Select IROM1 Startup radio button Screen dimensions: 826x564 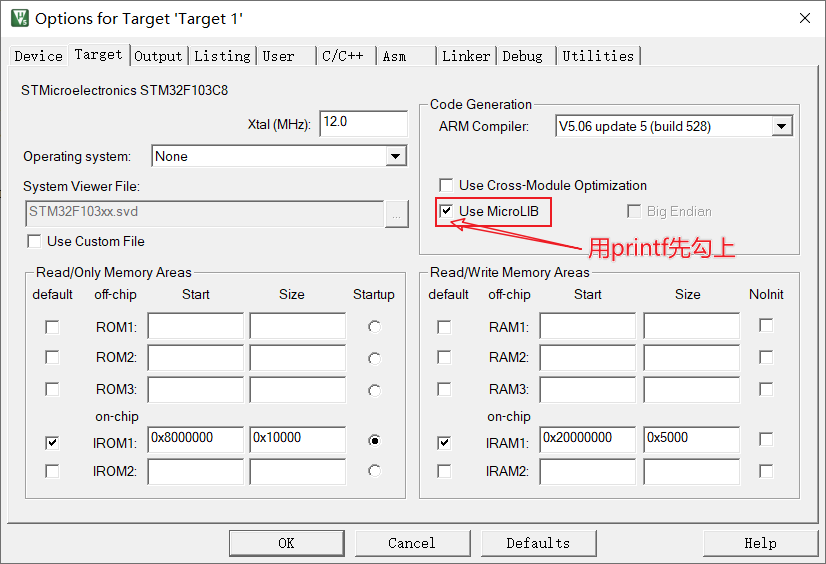click(375, 440)
